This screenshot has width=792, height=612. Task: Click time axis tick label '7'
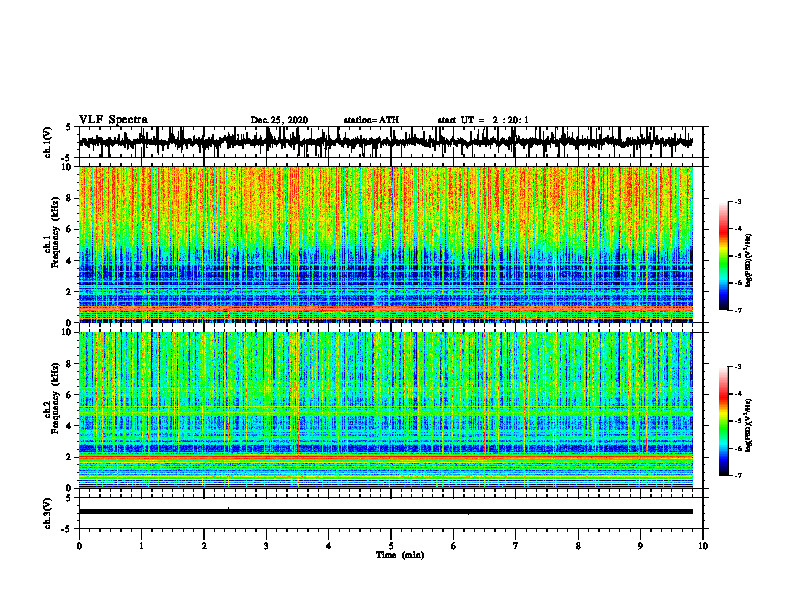coord(515,546)
